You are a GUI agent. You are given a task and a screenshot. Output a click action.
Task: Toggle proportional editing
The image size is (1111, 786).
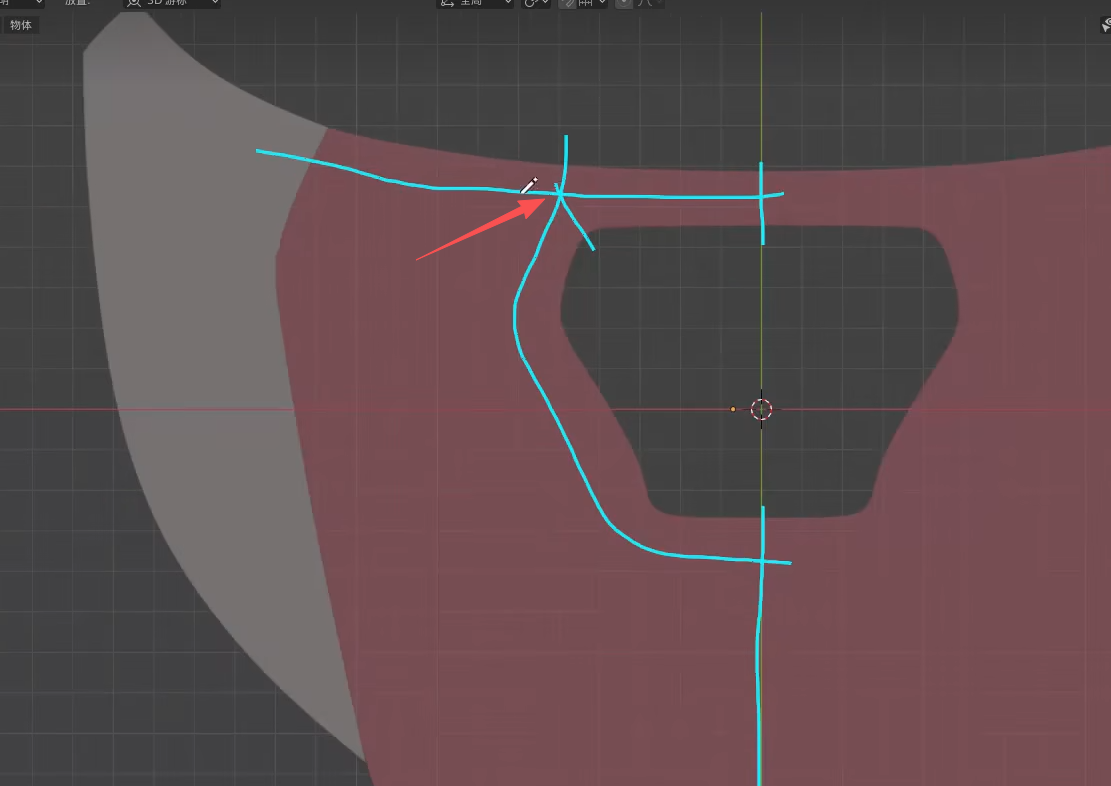click(624, 3)
